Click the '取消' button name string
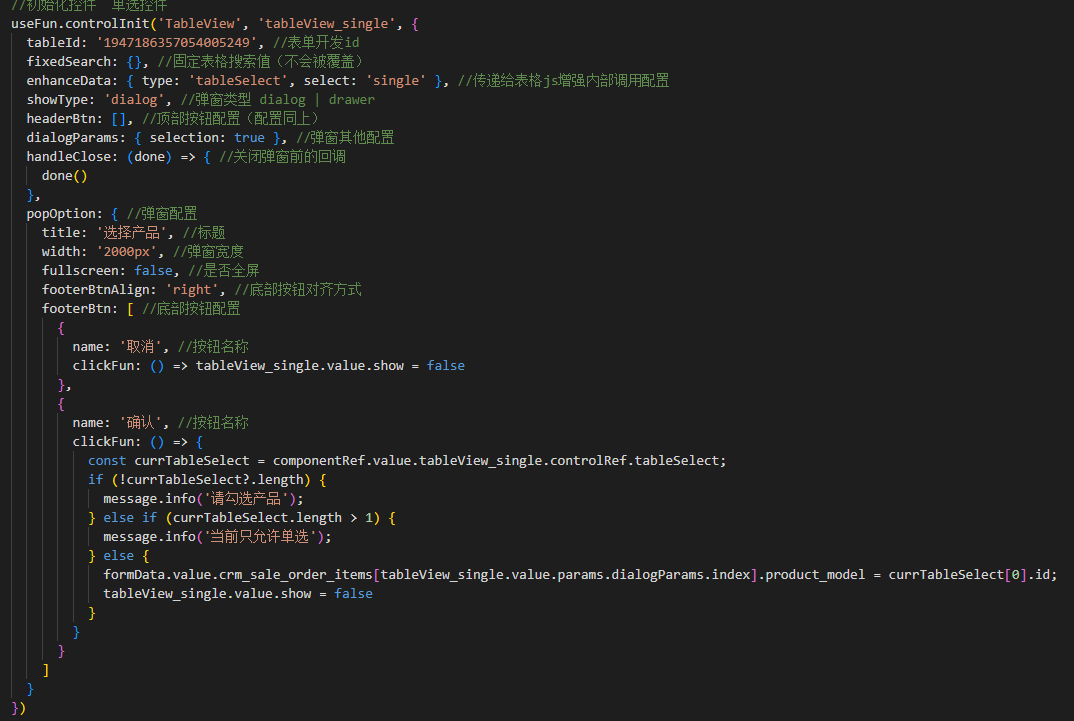The width and height of the screenshot is (1074, 721). pos(144,346)
